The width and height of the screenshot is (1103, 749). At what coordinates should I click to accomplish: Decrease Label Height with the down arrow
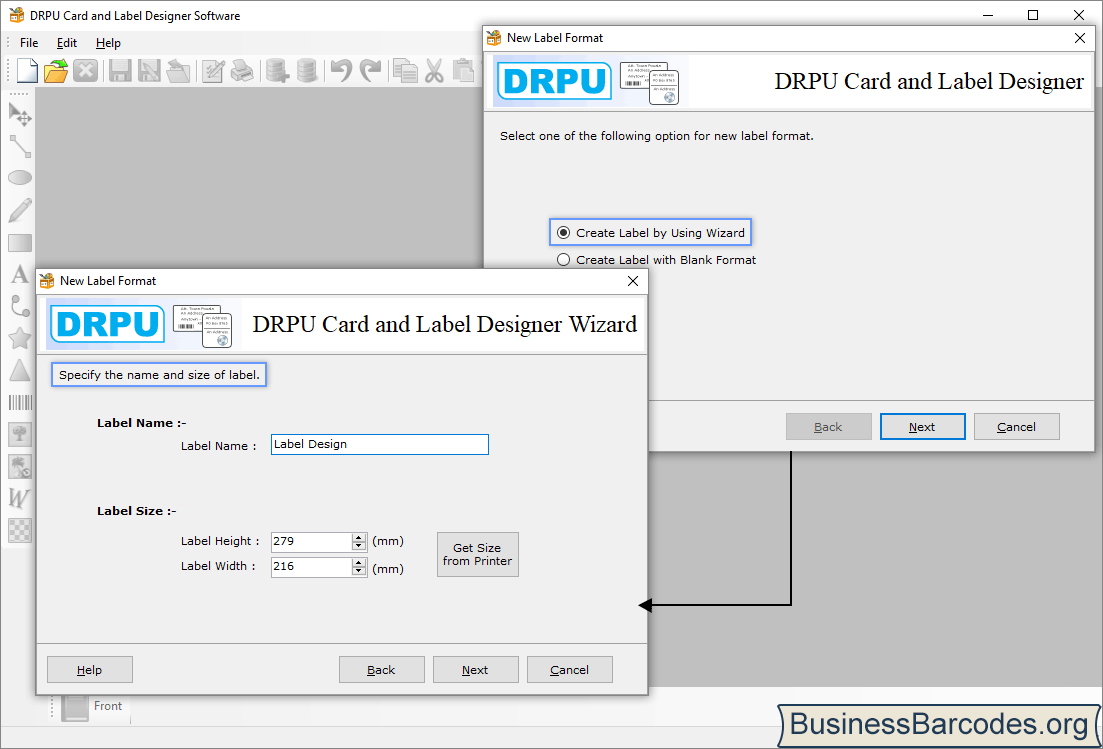click(x=359, y=546)
